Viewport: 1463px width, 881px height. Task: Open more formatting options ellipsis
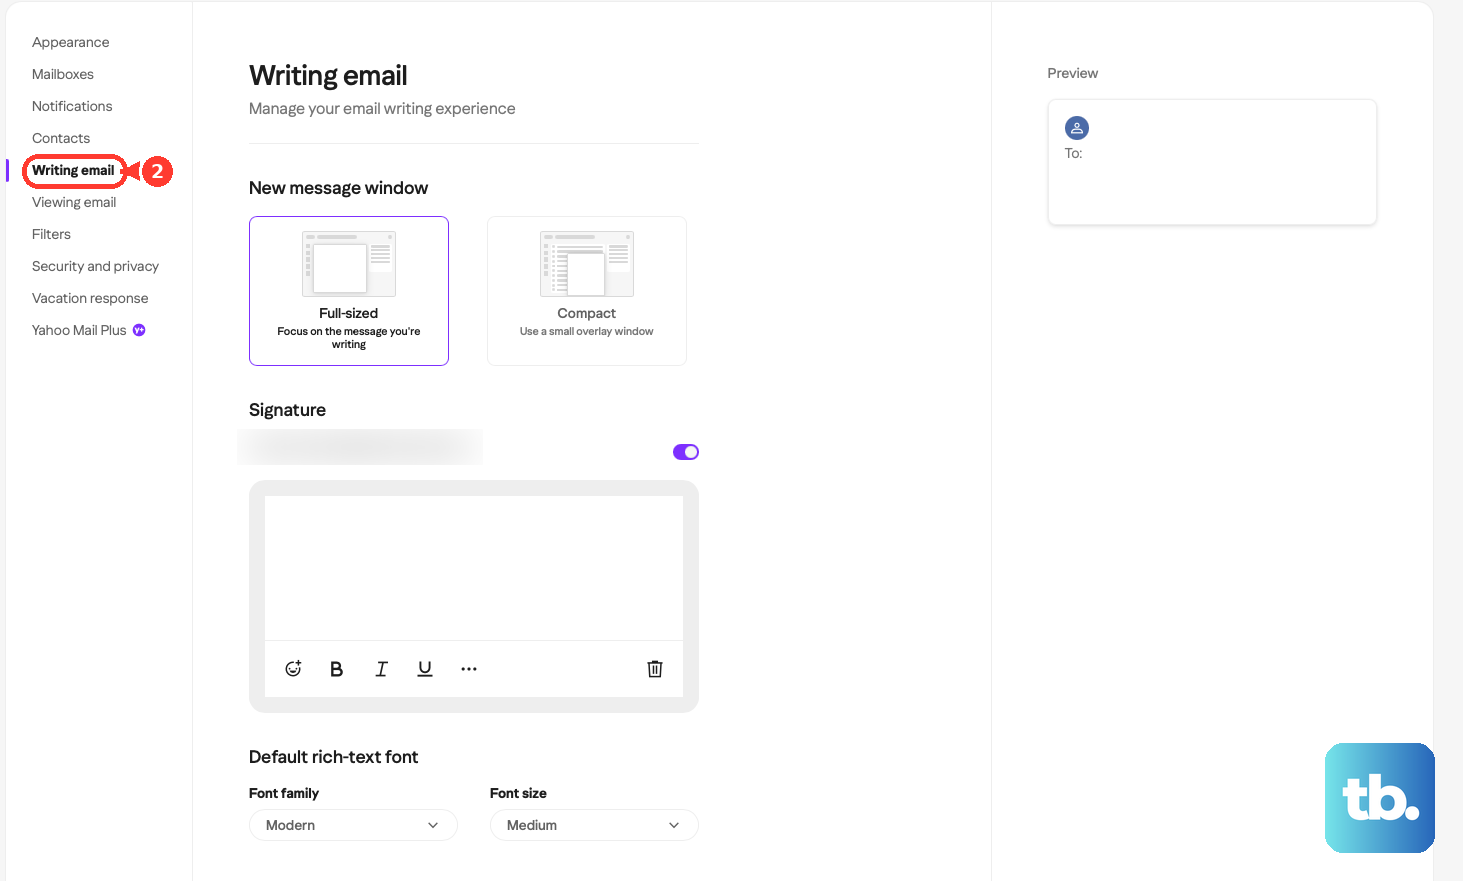[x=469, y=669]
